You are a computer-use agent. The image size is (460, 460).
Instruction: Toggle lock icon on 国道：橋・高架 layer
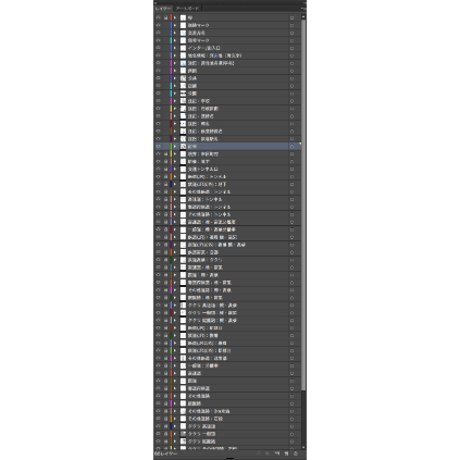click(166, 275)
